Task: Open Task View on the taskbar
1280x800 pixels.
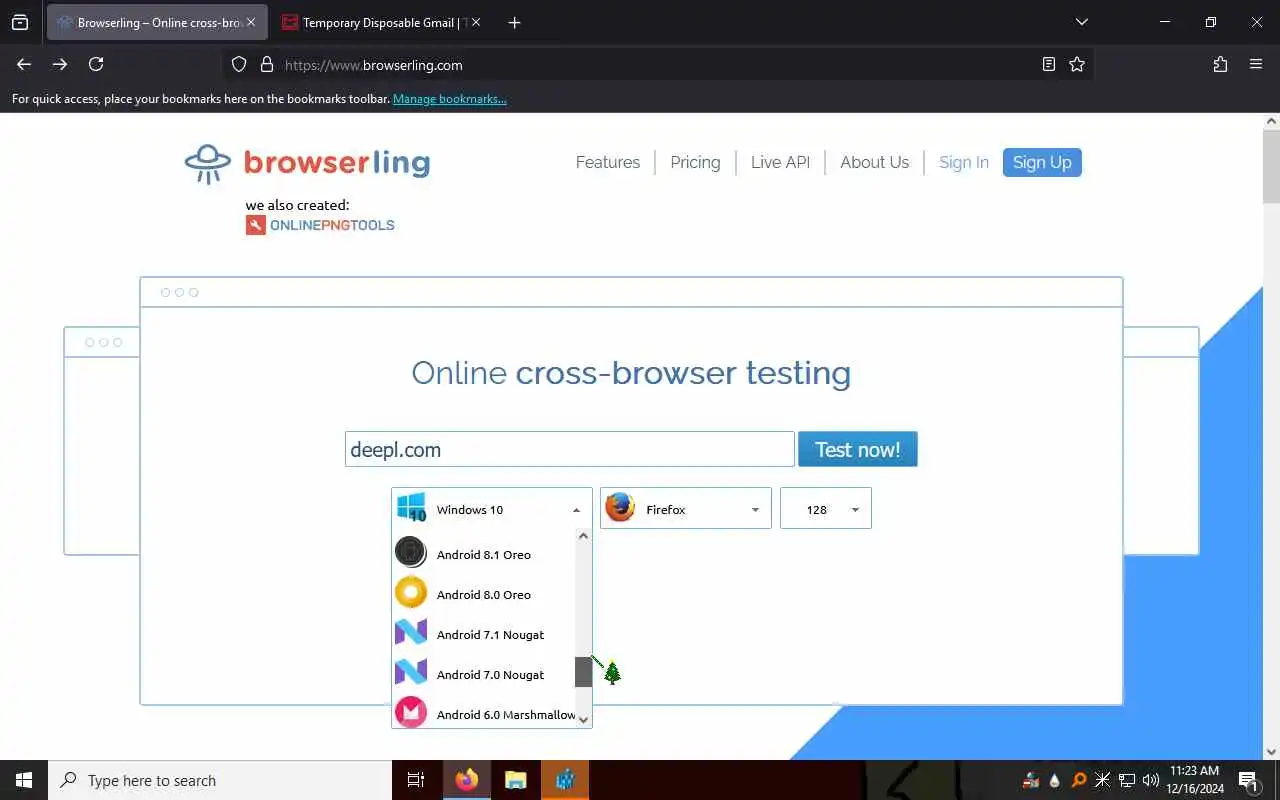Action: (416, 780)
